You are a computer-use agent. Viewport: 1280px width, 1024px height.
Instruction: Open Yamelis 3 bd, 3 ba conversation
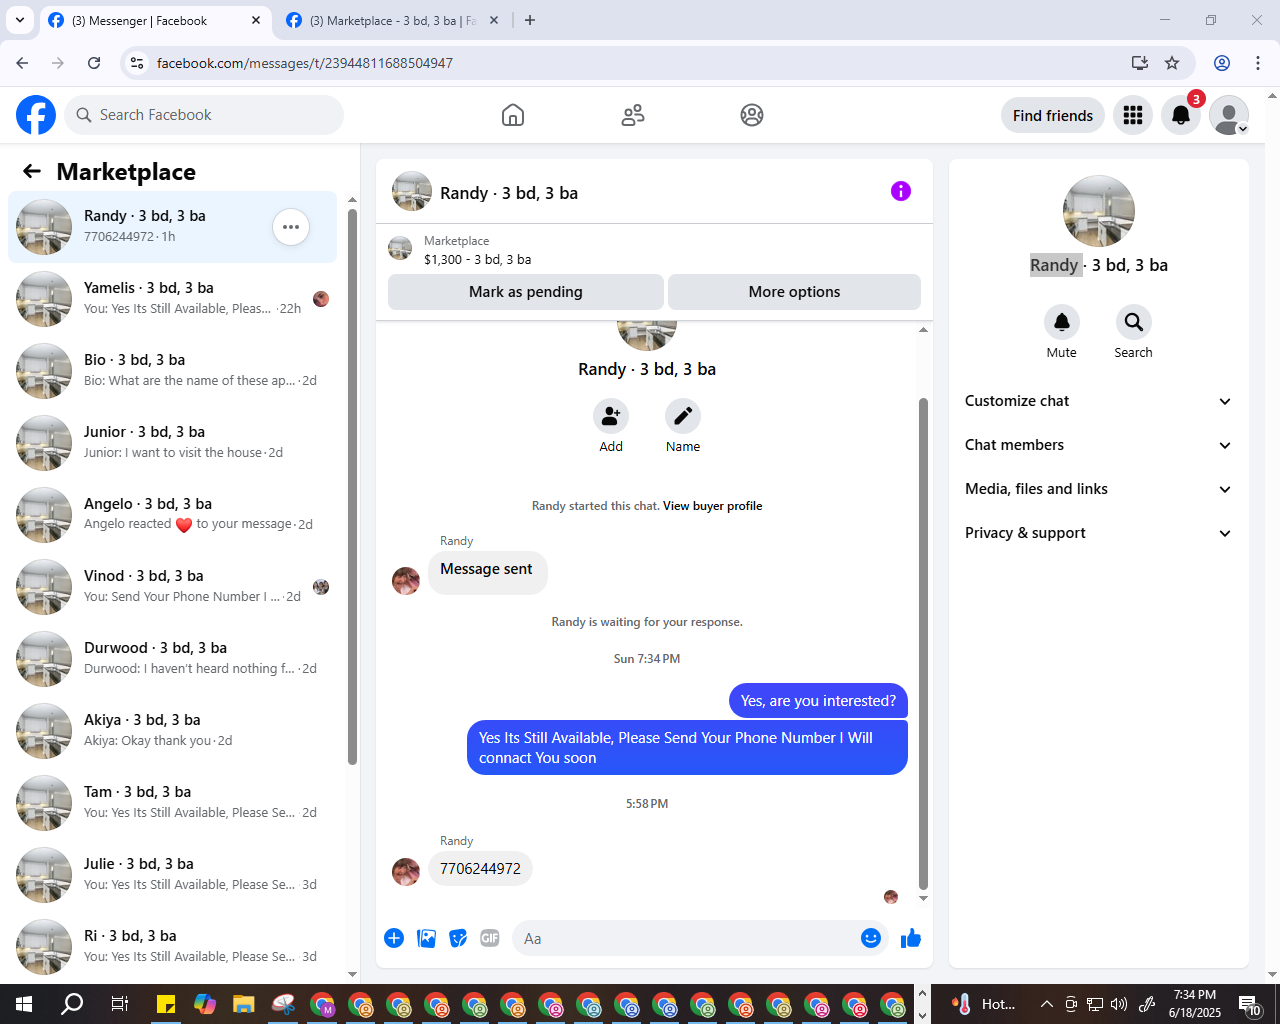(x=173, y=299)
